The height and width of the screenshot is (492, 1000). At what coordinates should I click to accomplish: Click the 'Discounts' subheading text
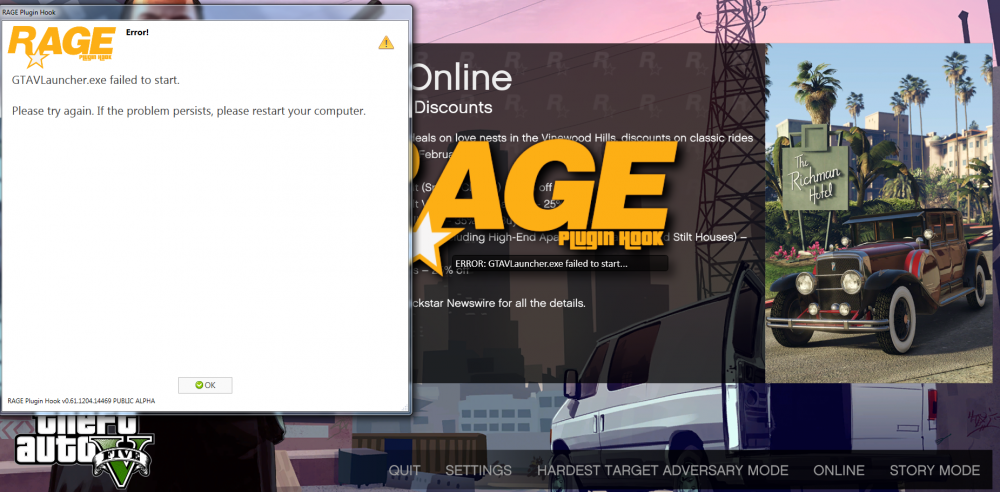pos(453,107)
